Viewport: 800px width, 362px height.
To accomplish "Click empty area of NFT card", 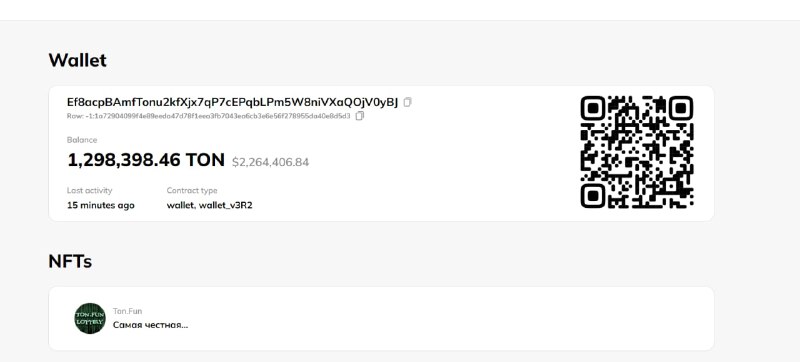I will 434,319.
